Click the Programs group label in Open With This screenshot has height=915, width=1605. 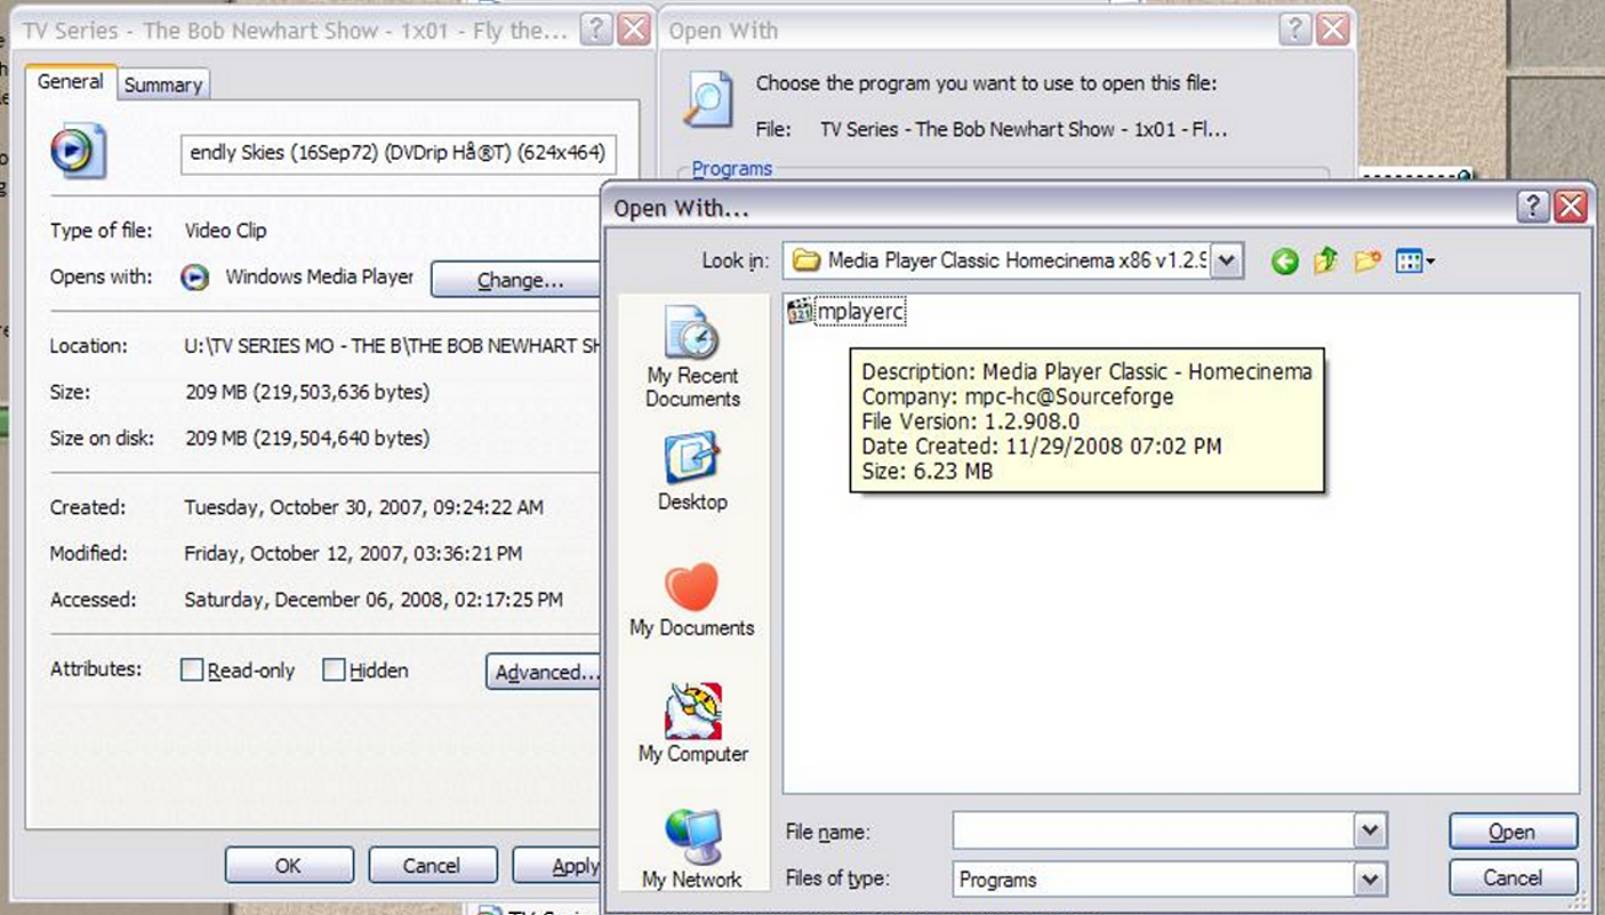click(x=732, y=168)
